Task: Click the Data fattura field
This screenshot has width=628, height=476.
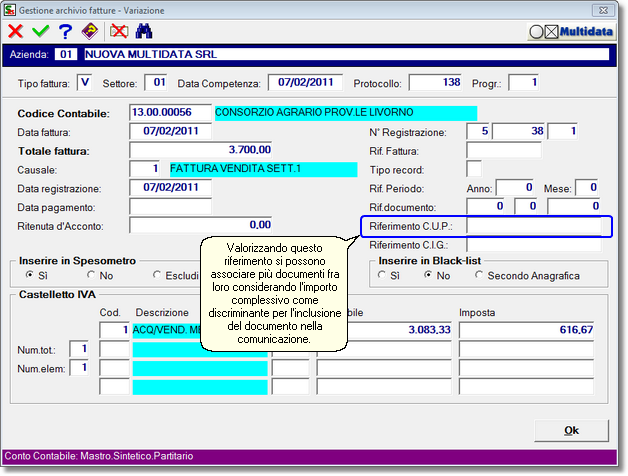Action: click(x=170, y=131)
